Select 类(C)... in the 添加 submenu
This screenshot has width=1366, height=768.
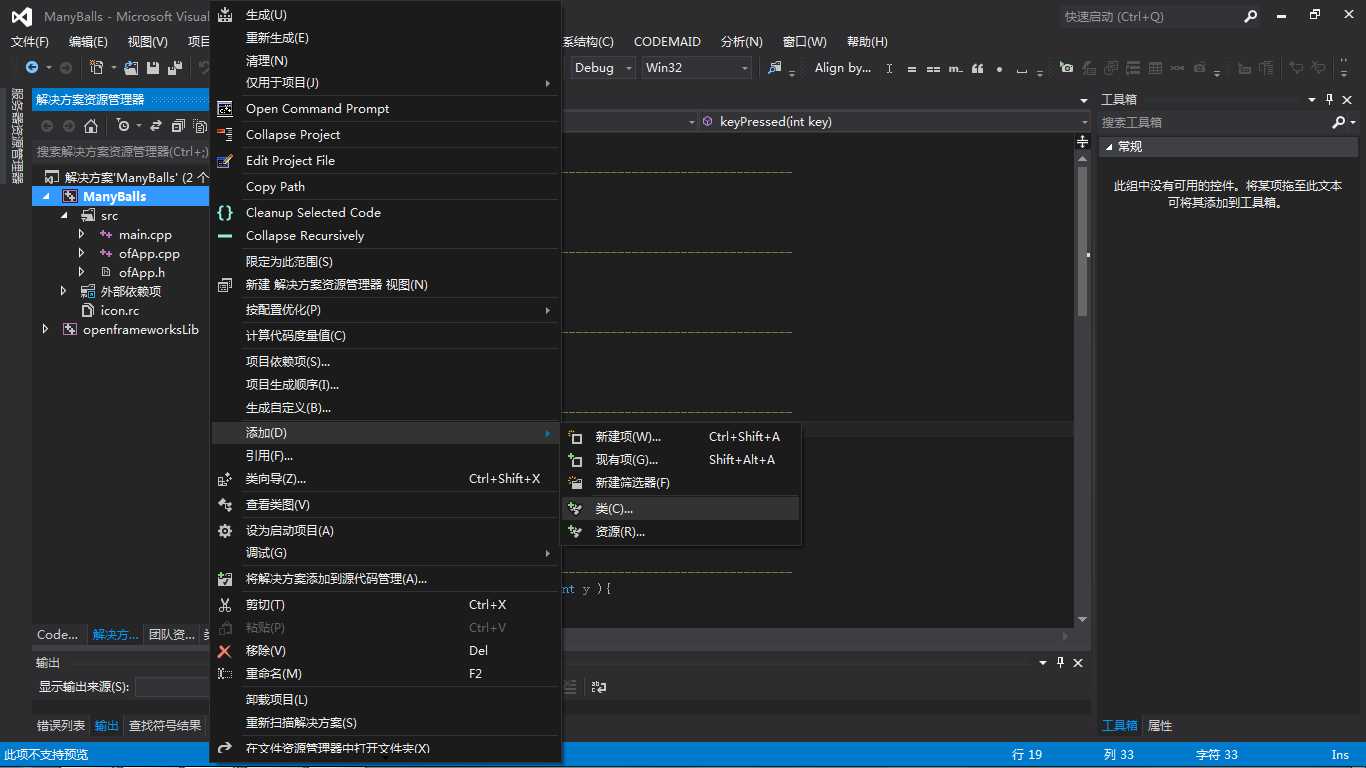(x=614, y=509)
